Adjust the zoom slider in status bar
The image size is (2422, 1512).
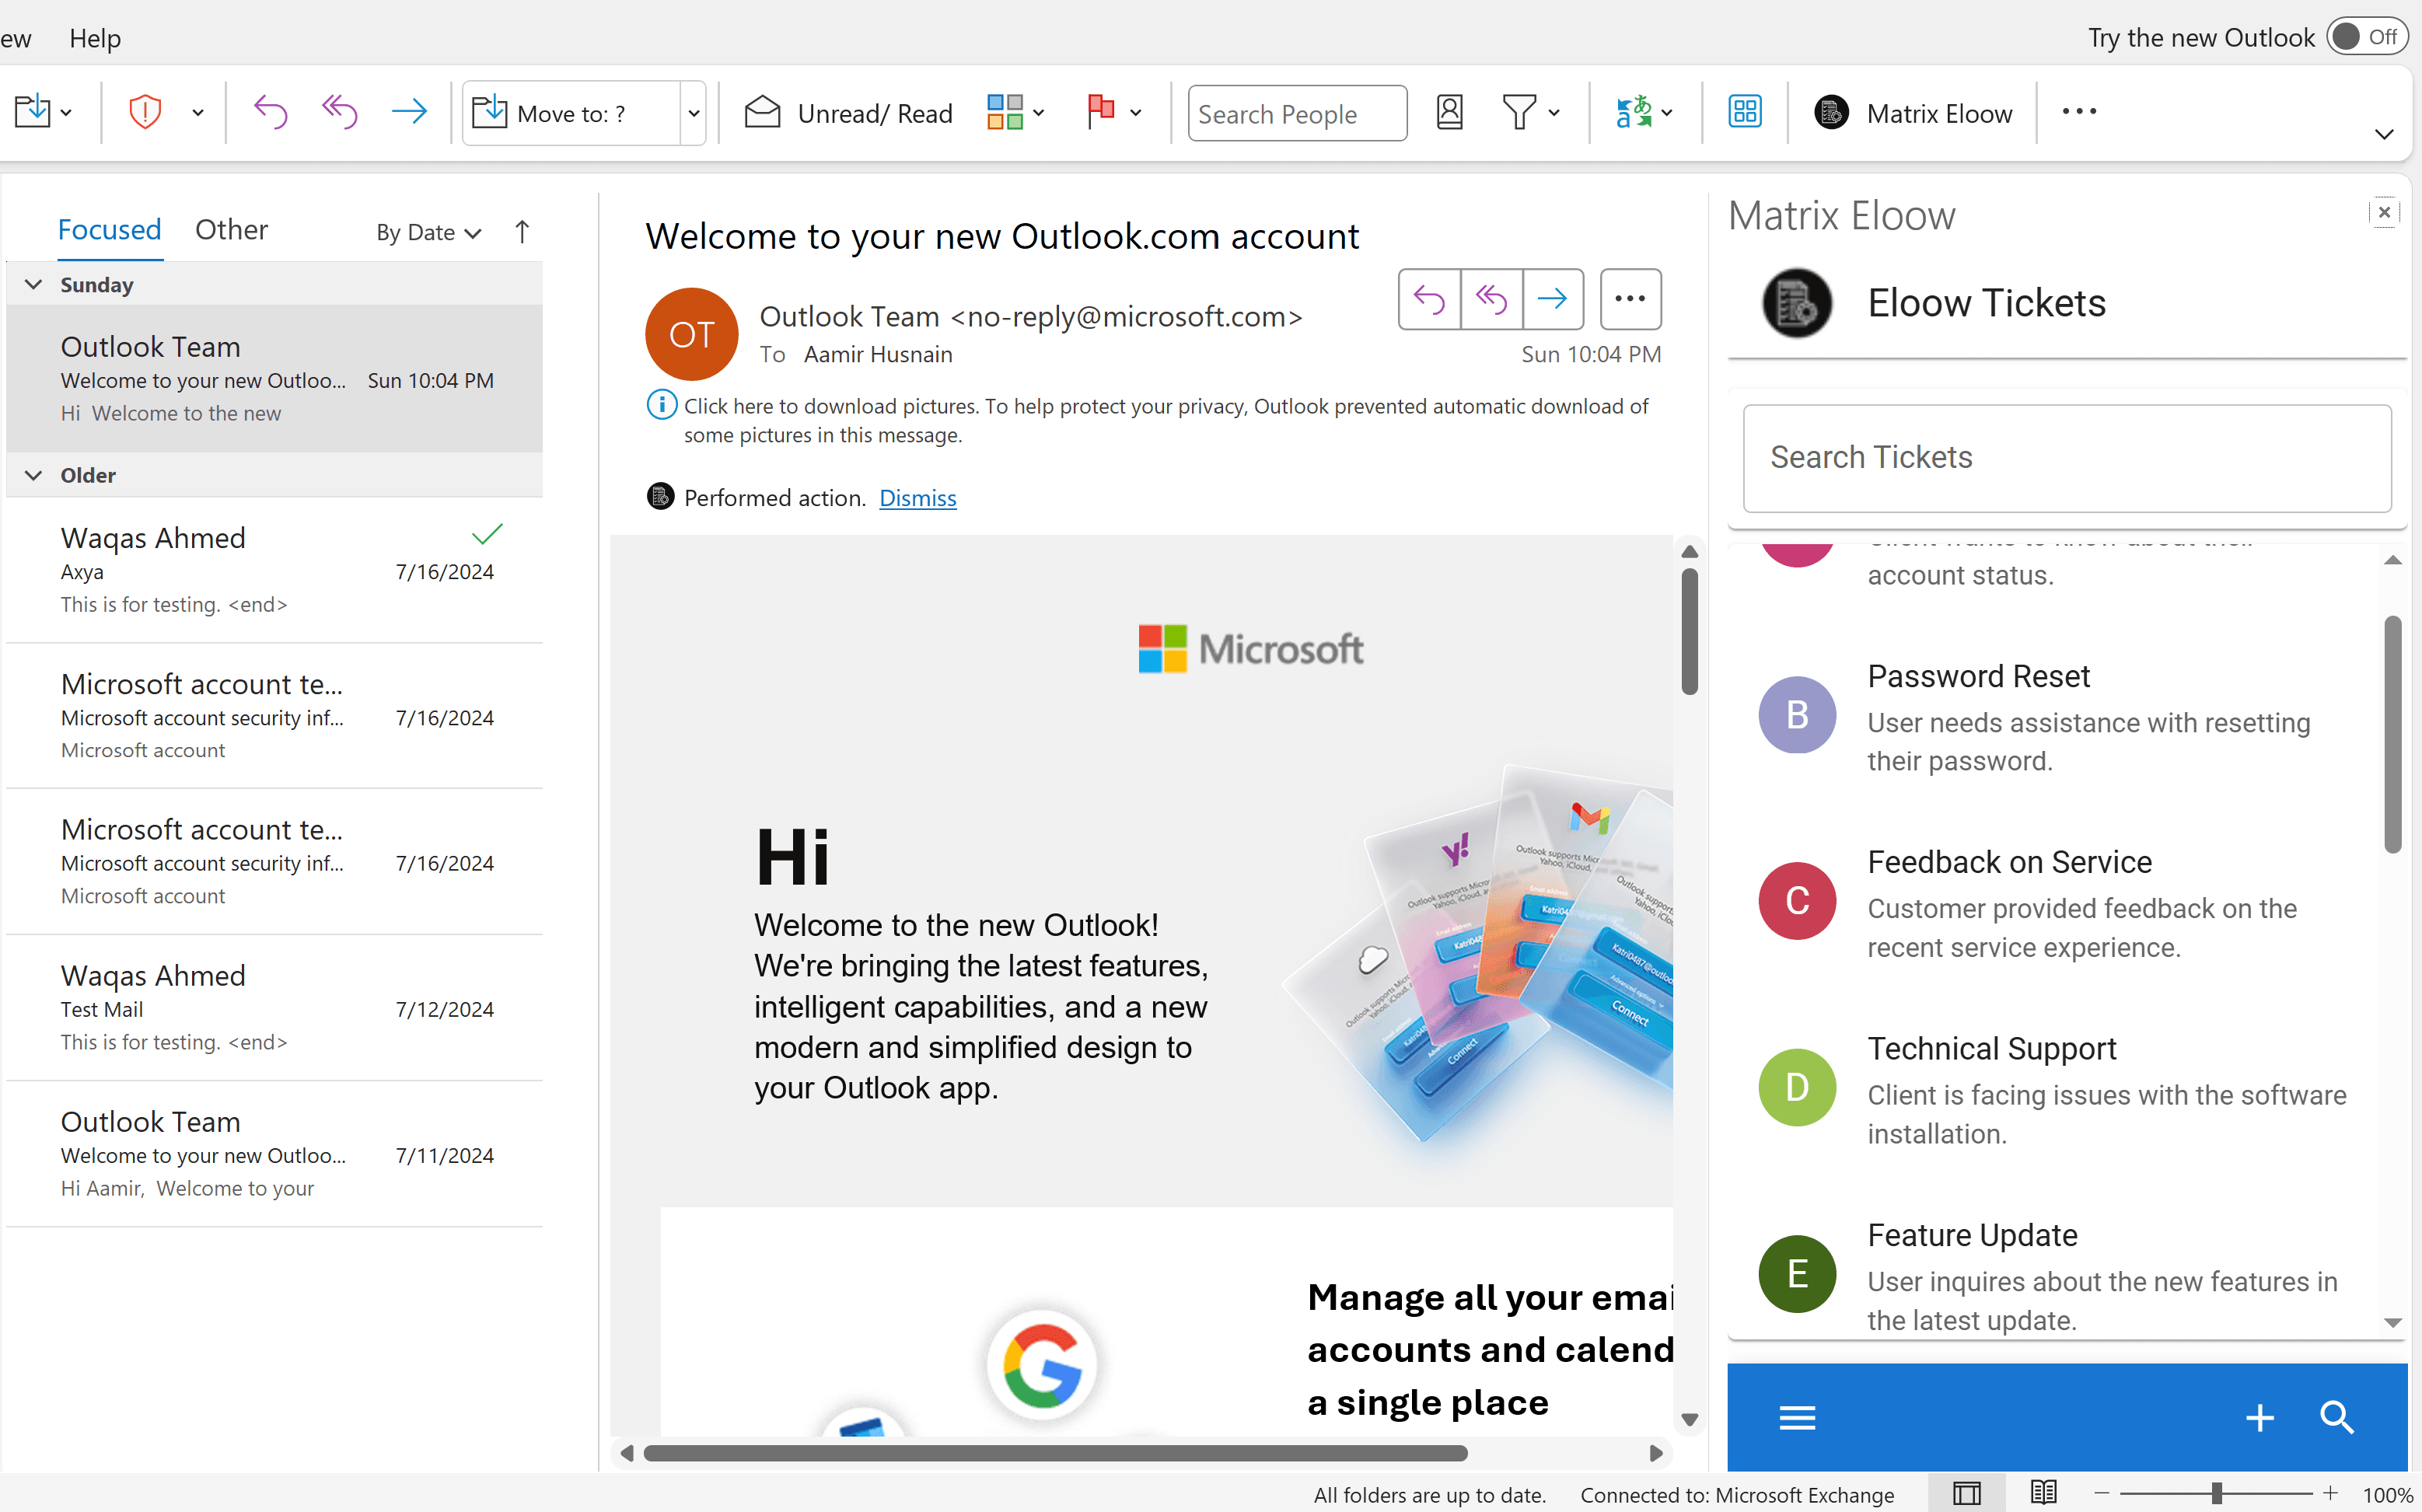(x=2217, y=1493)
